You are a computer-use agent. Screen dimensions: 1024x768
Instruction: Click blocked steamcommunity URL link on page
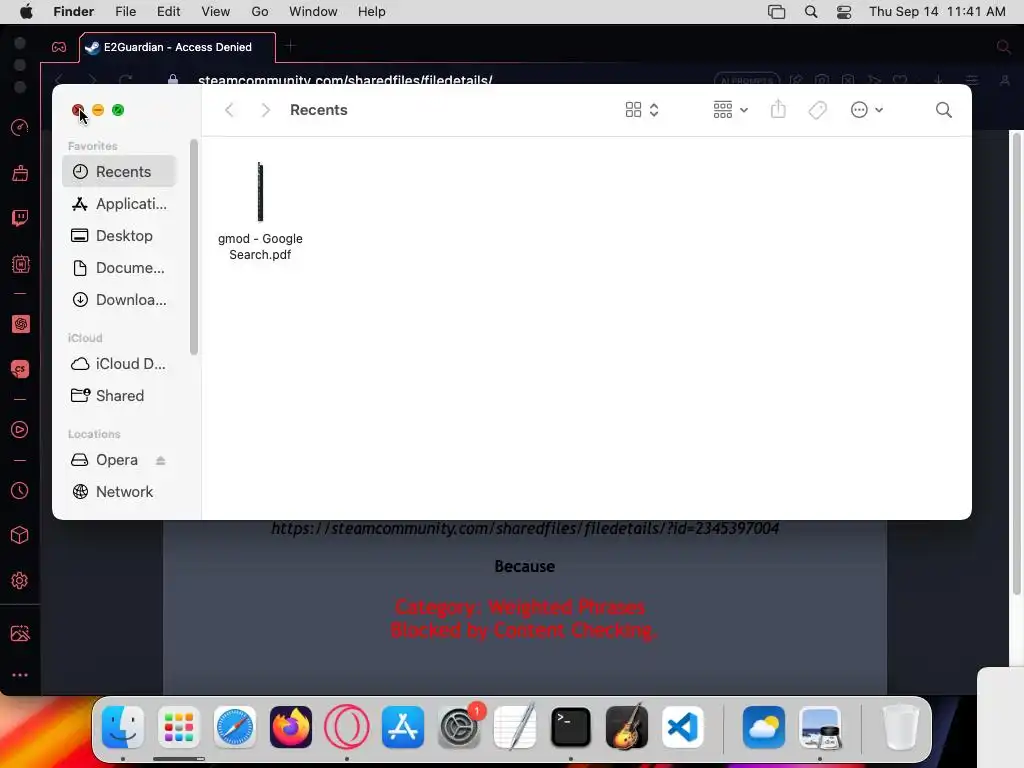click(525, 528)
